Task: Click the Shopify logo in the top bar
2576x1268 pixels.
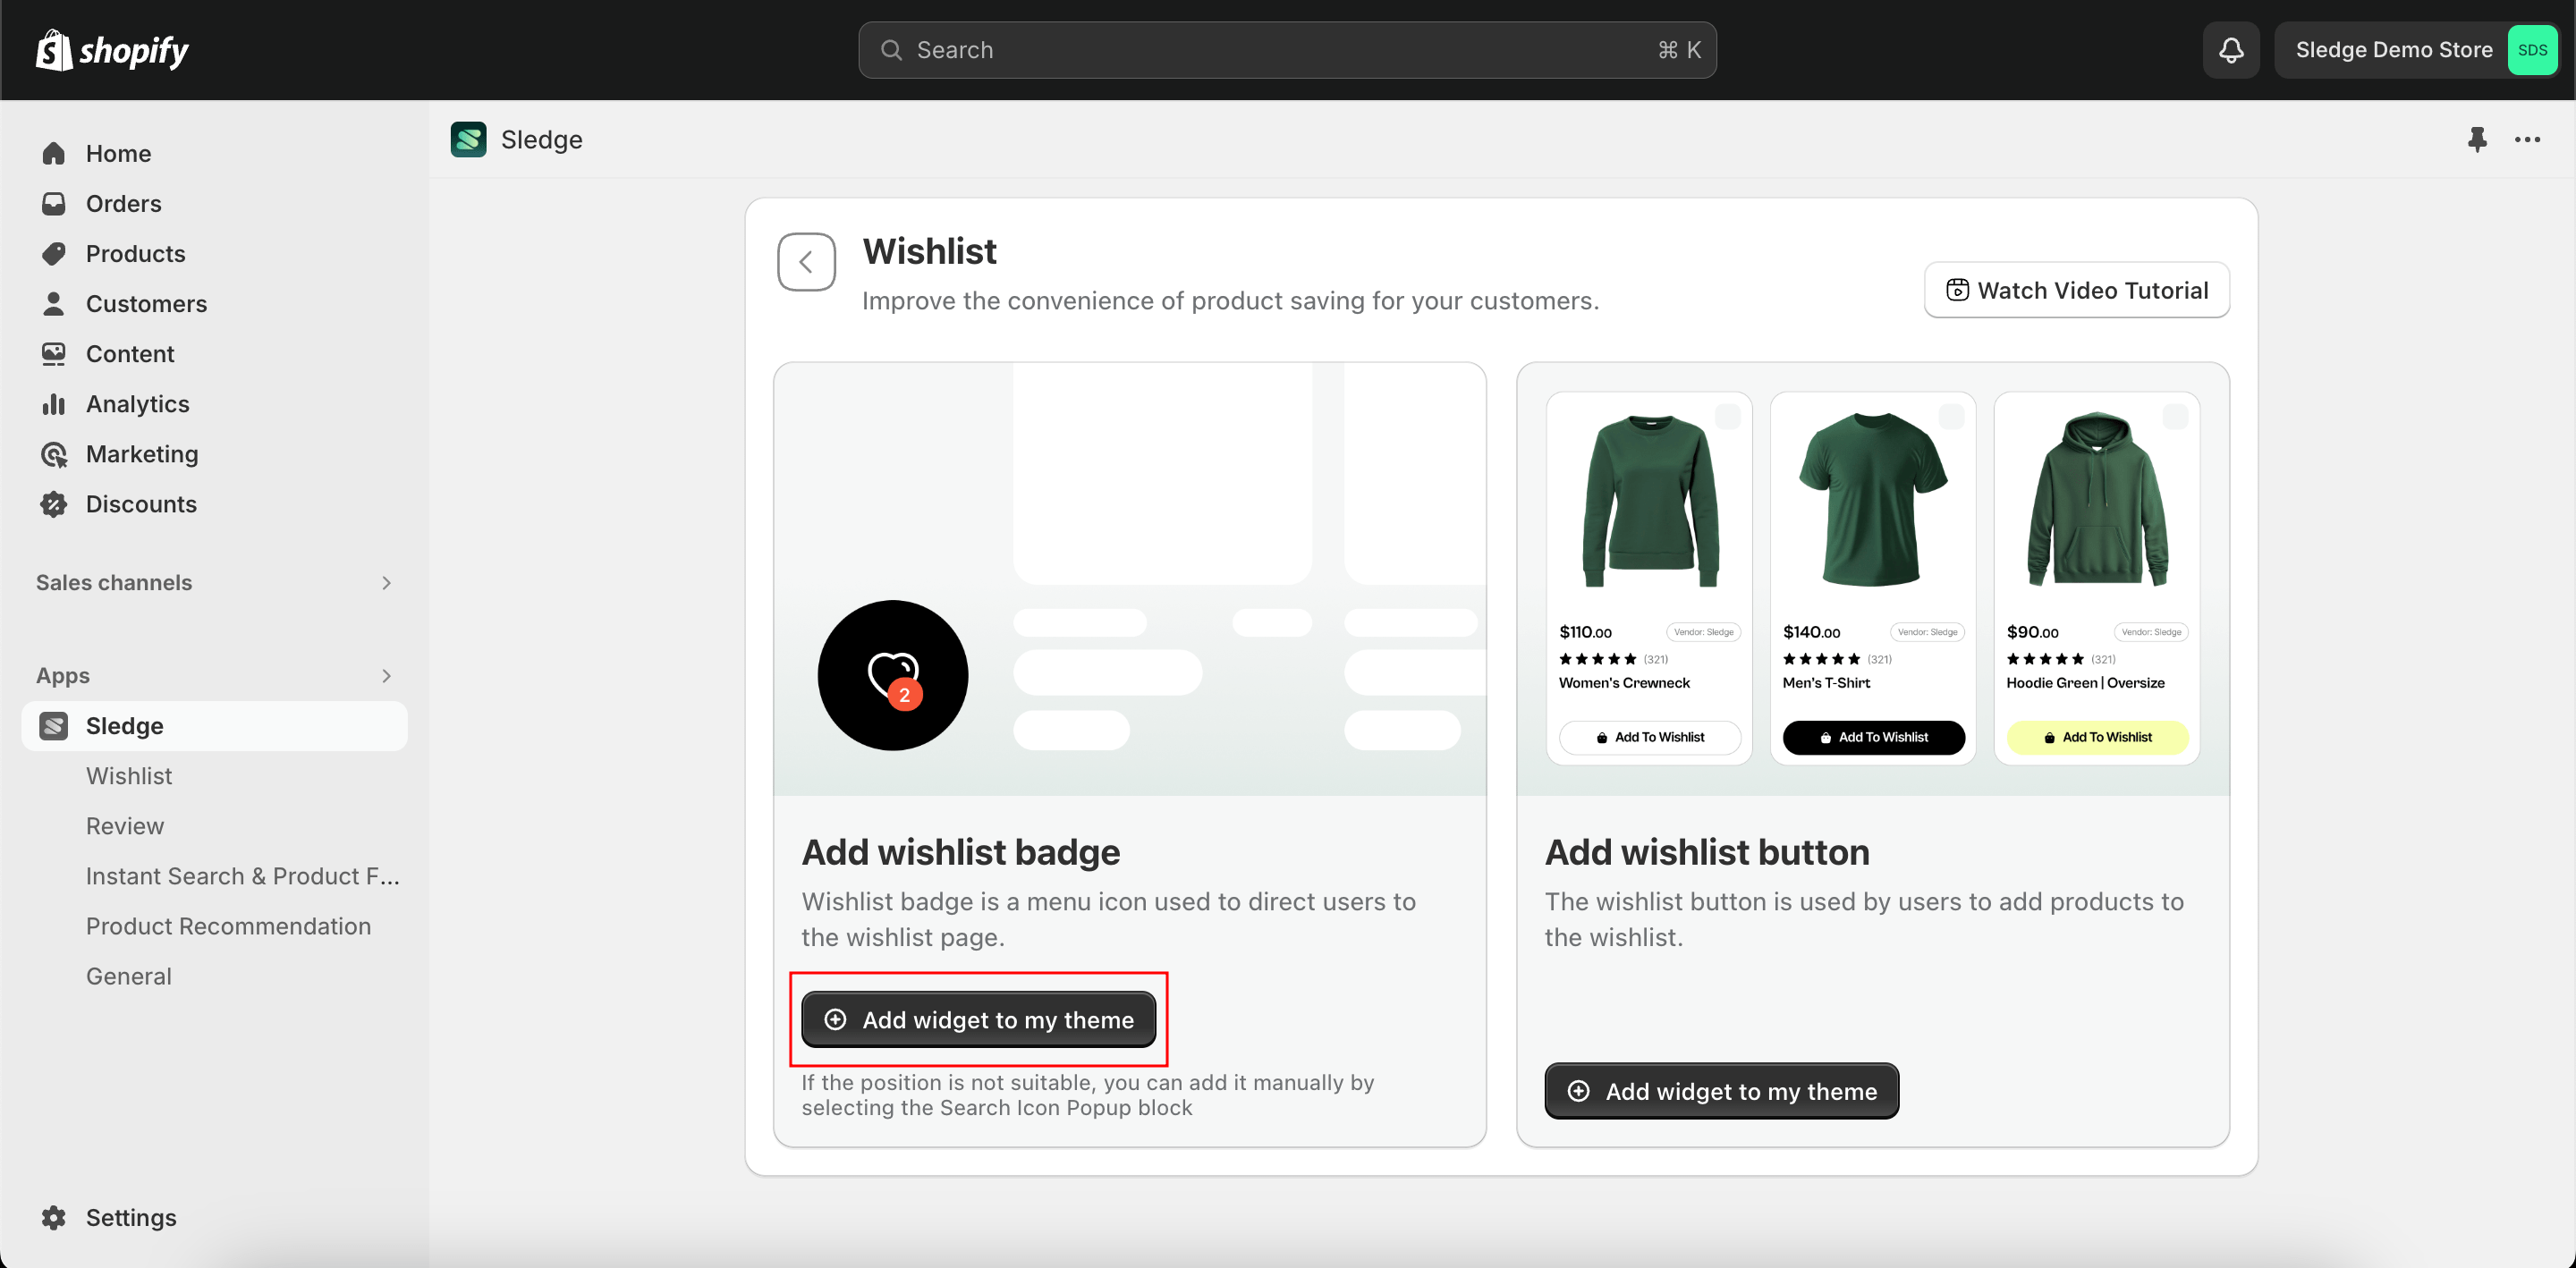Action: click(112, 50)
